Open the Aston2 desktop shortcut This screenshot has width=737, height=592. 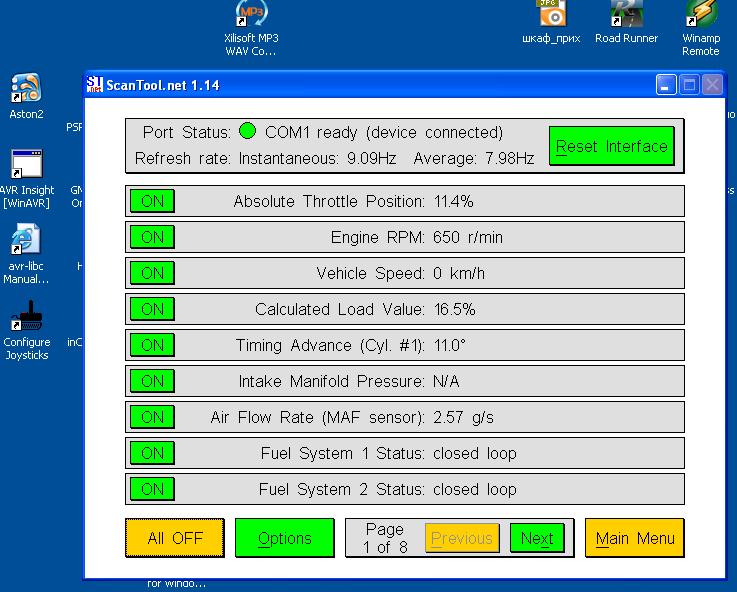click(x=26, y=90)
